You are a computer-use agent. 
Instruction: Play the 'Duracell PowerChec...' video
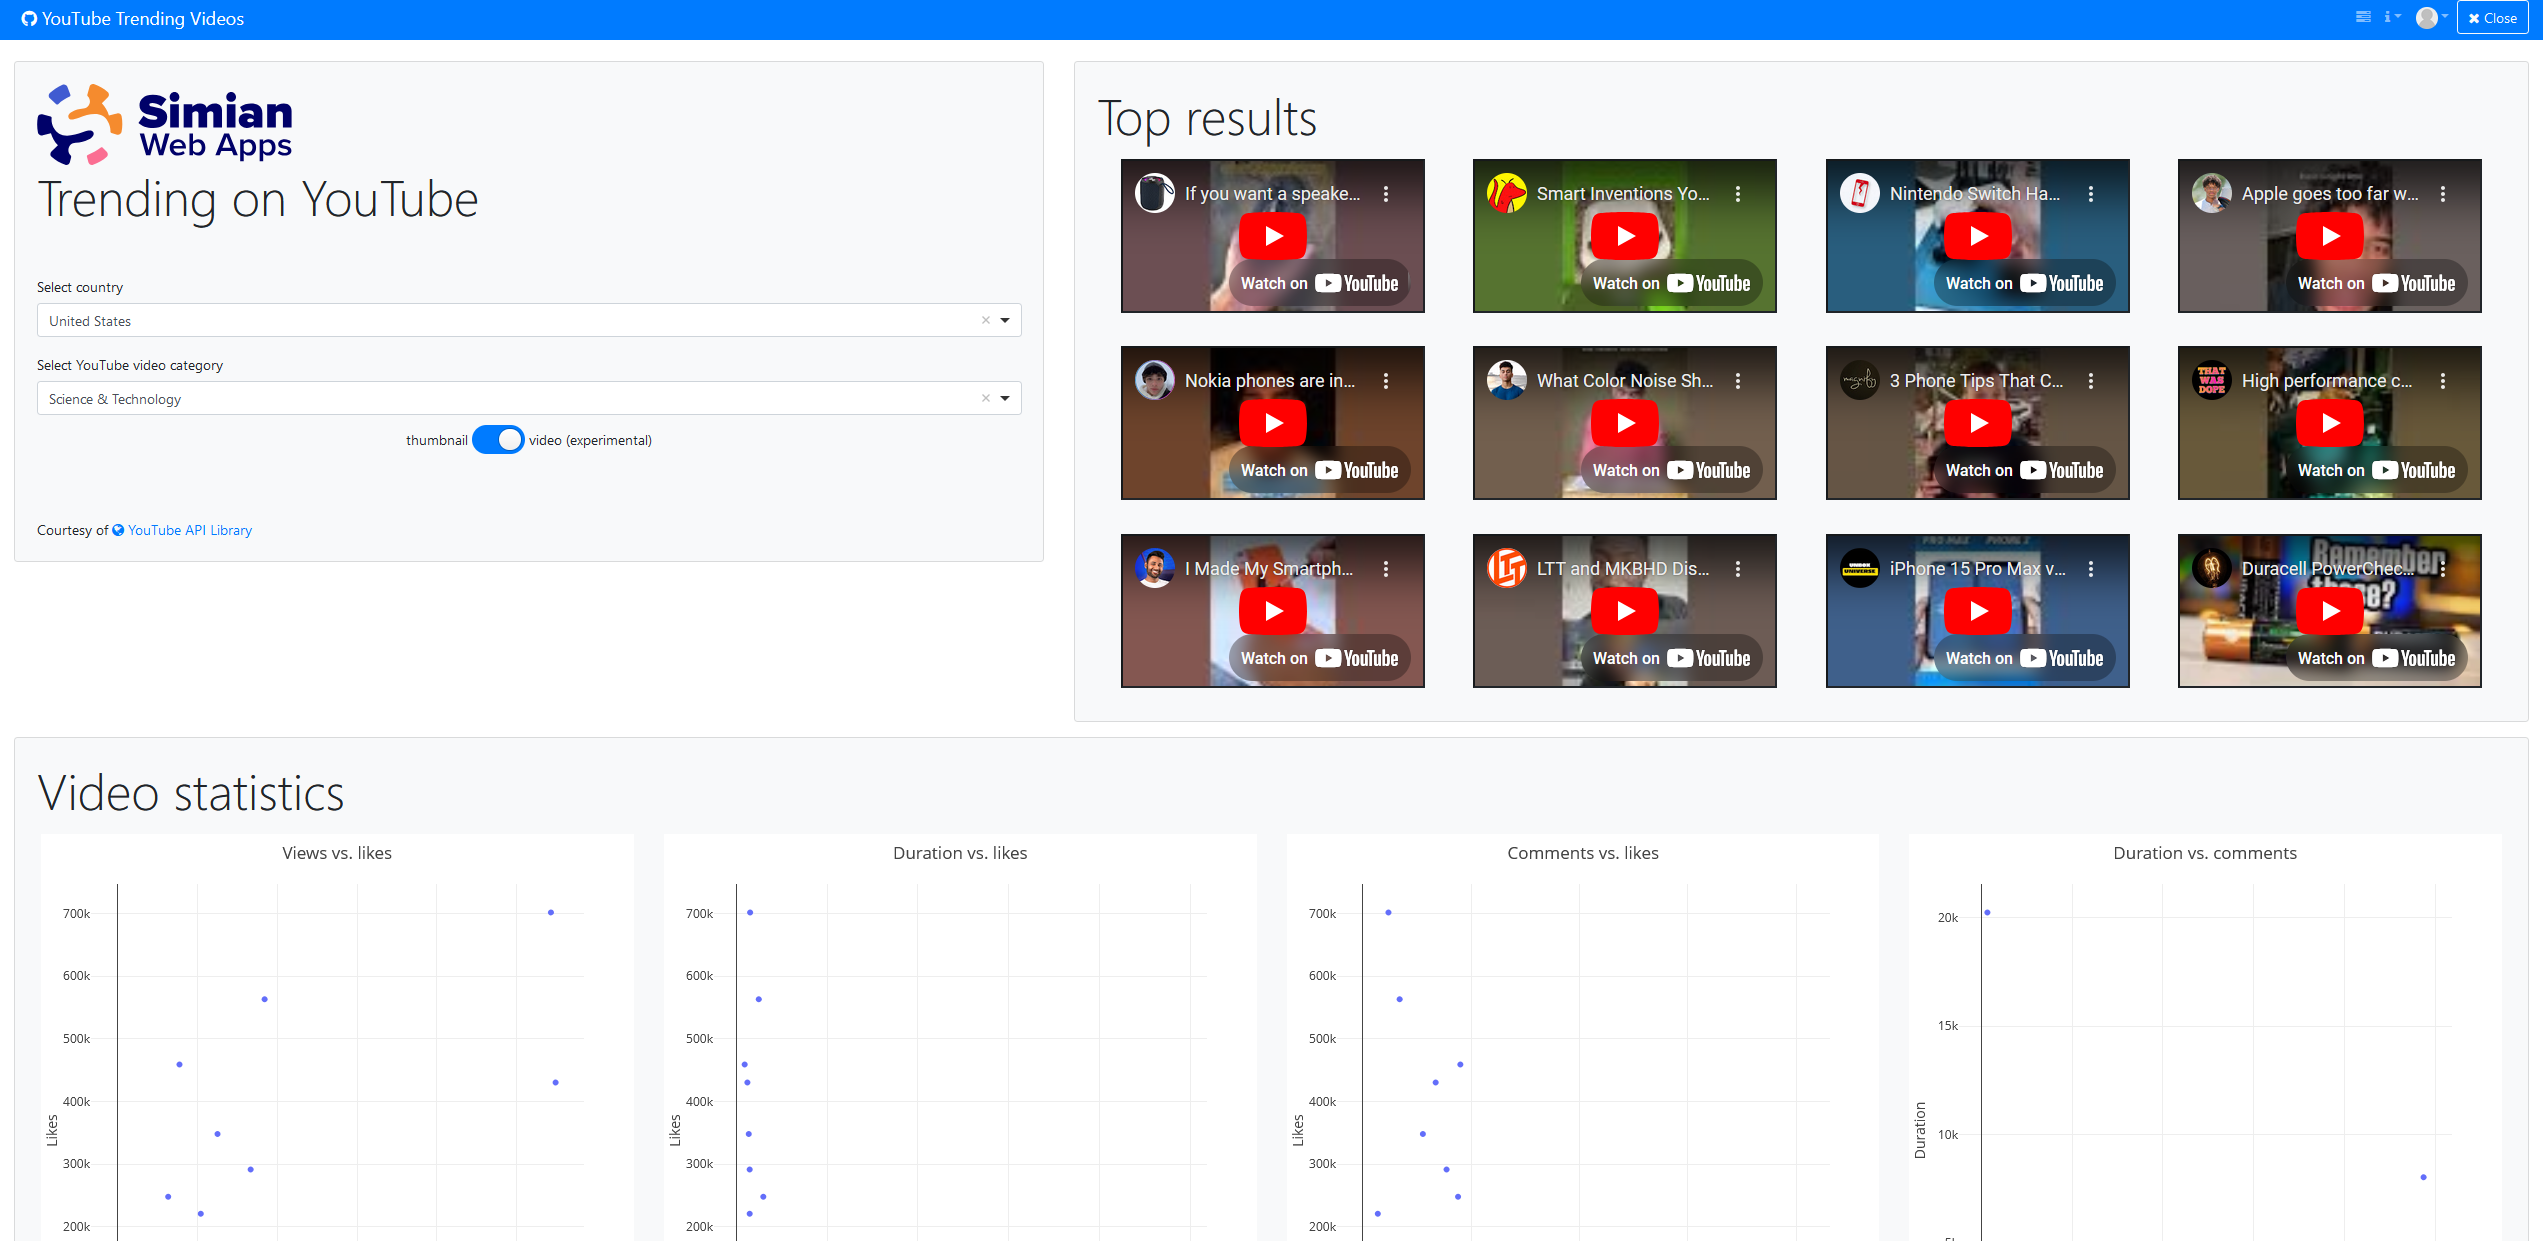point(2330,611)
